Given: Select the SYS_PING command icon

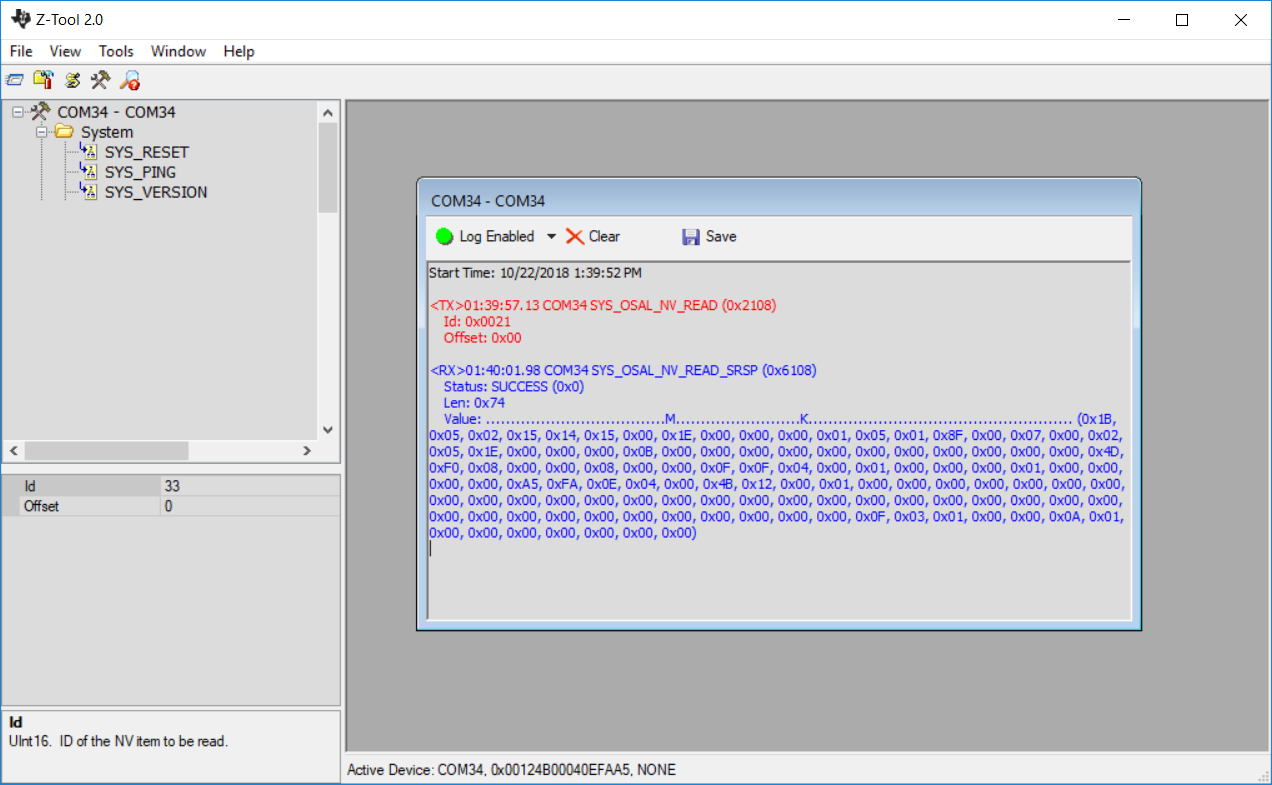Looking at the screenshot, I should (90, 172).
